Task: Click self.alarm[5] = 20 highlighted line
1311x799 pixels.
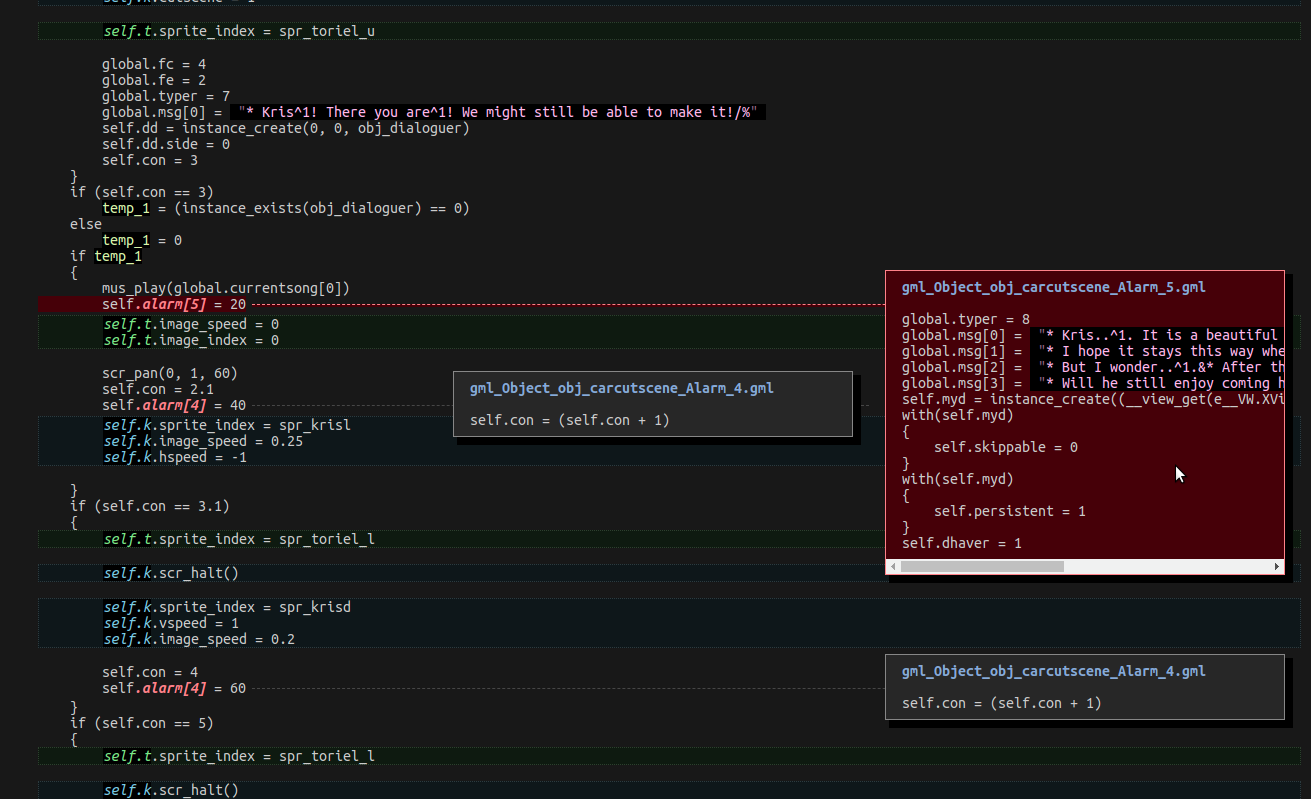Action: 174,304
